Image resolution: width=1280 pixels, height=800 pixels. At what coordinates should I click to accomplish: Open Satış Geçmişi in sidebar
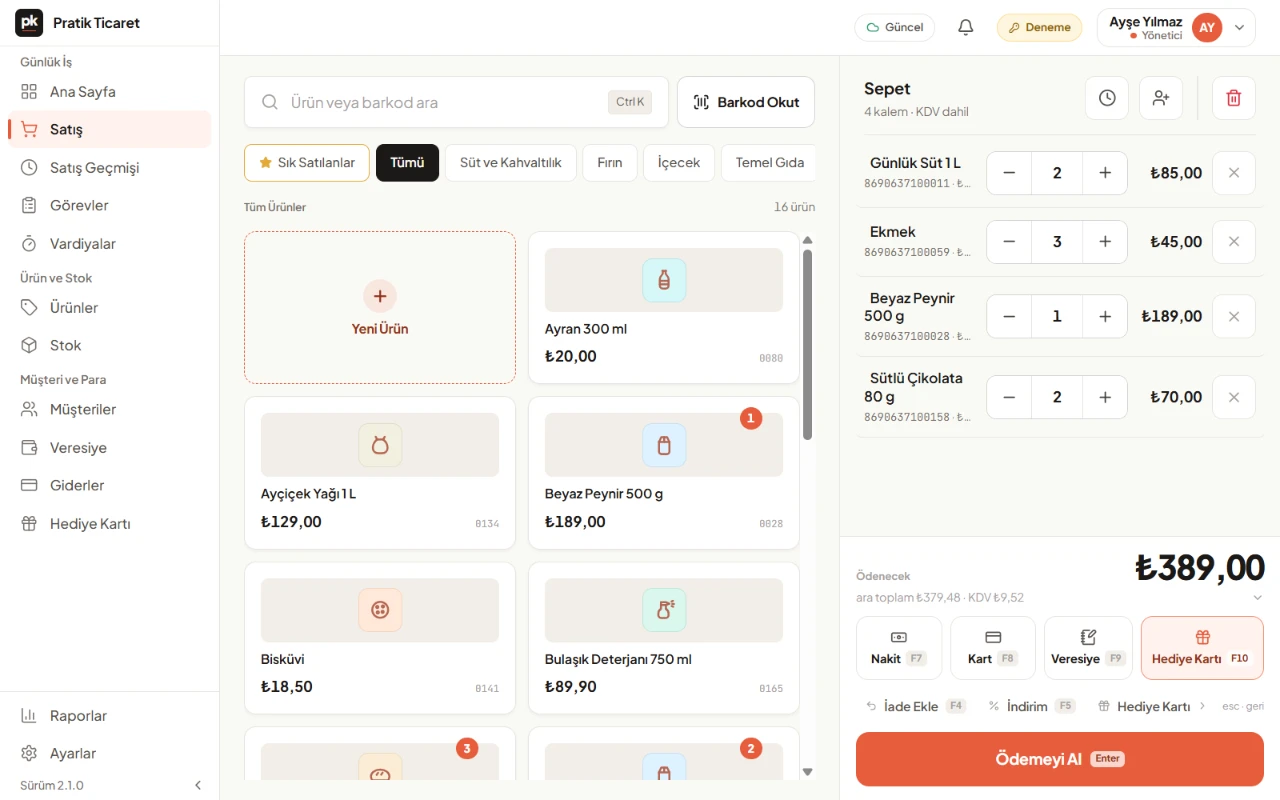click(x=110, y=168)
